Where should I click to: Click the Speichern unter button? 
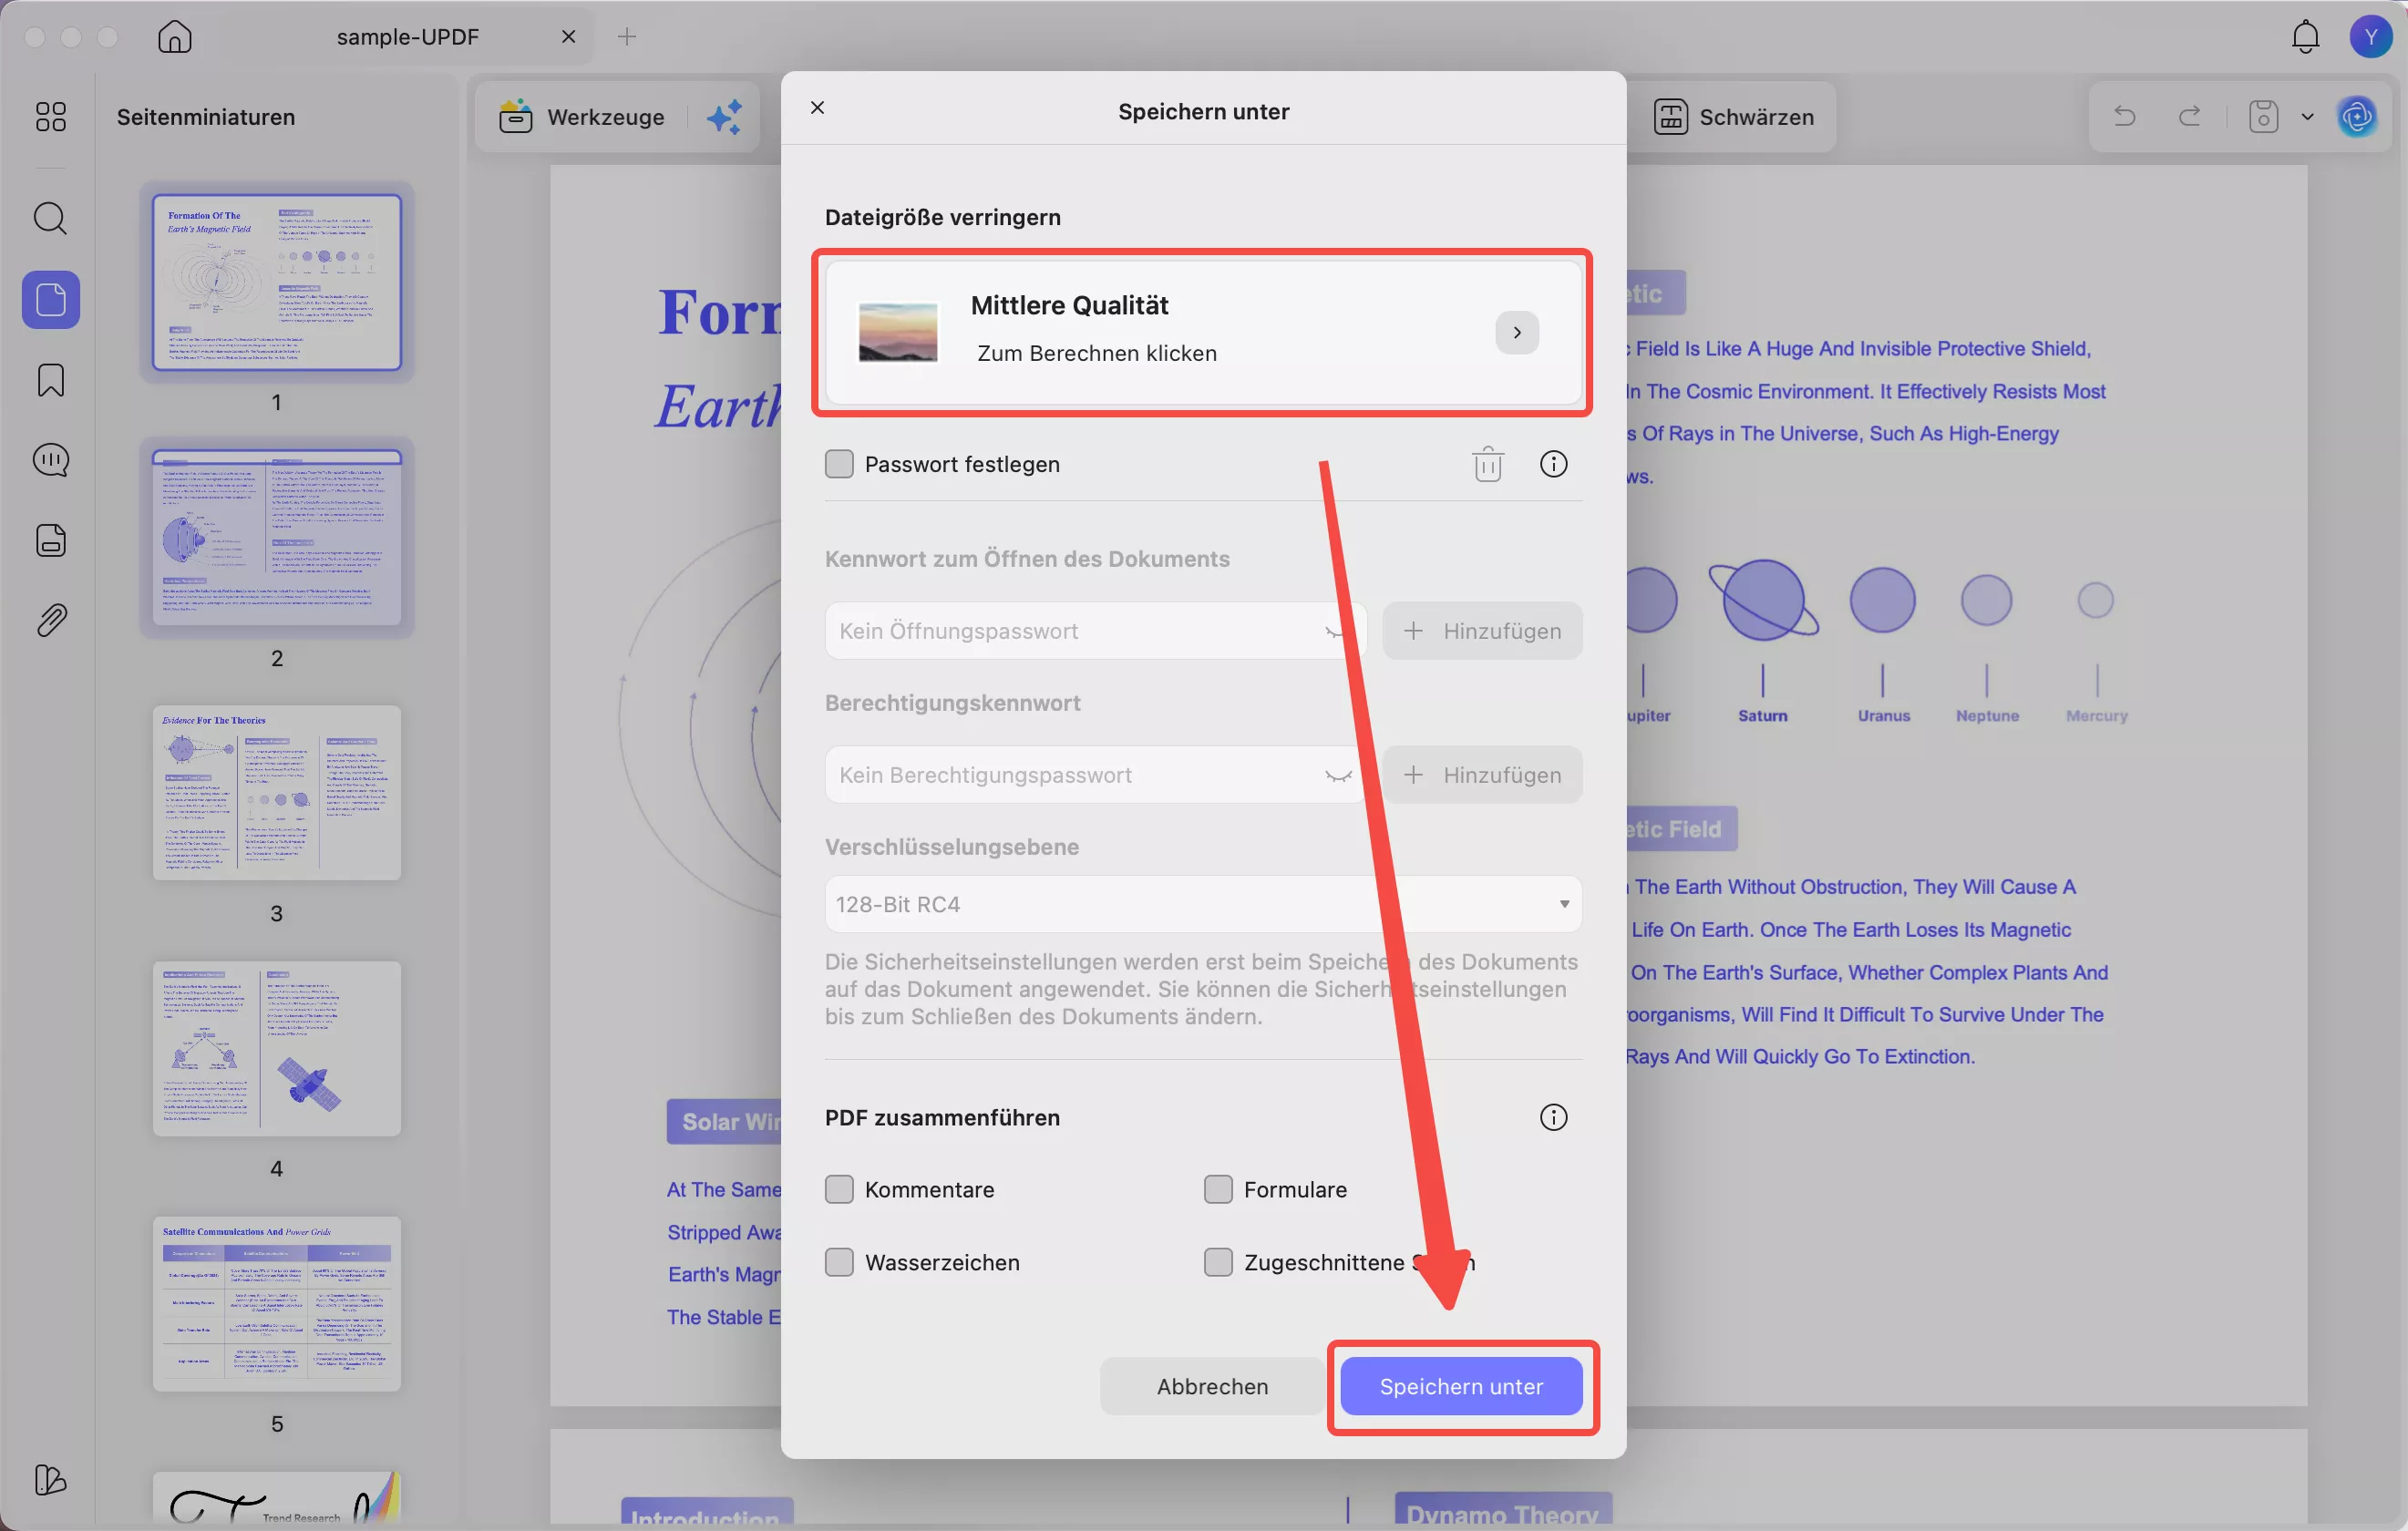click(1461, 1386)
